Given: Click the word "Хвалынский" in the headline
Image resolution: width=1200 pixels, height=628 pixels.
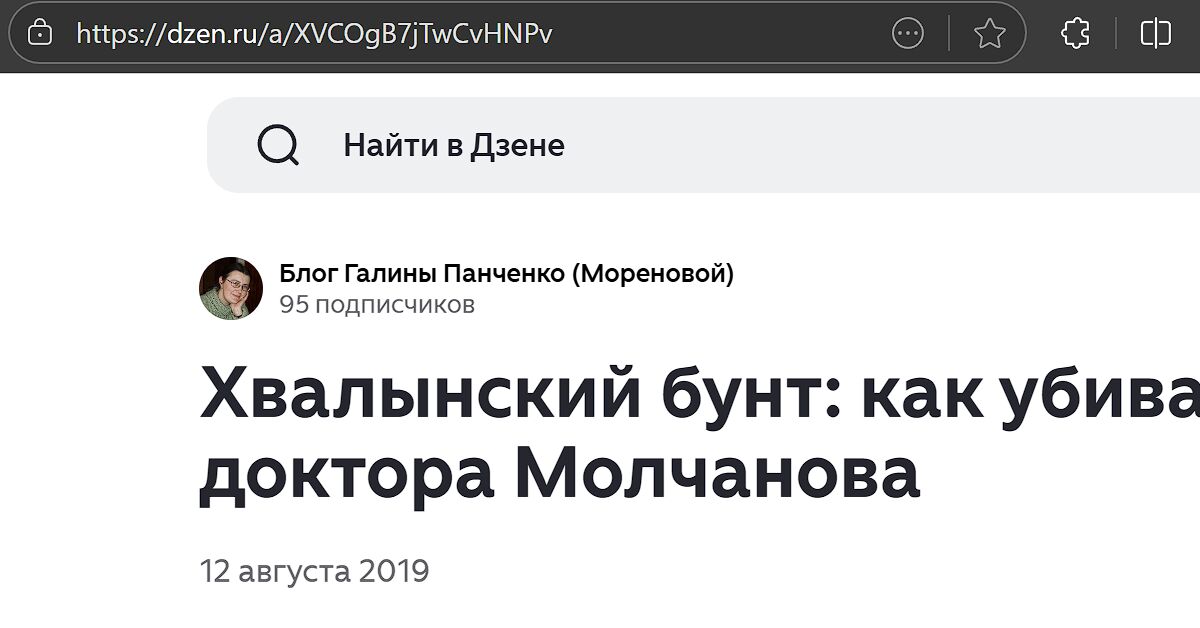Looking at the screenshot, I should (x=420, y=395).
